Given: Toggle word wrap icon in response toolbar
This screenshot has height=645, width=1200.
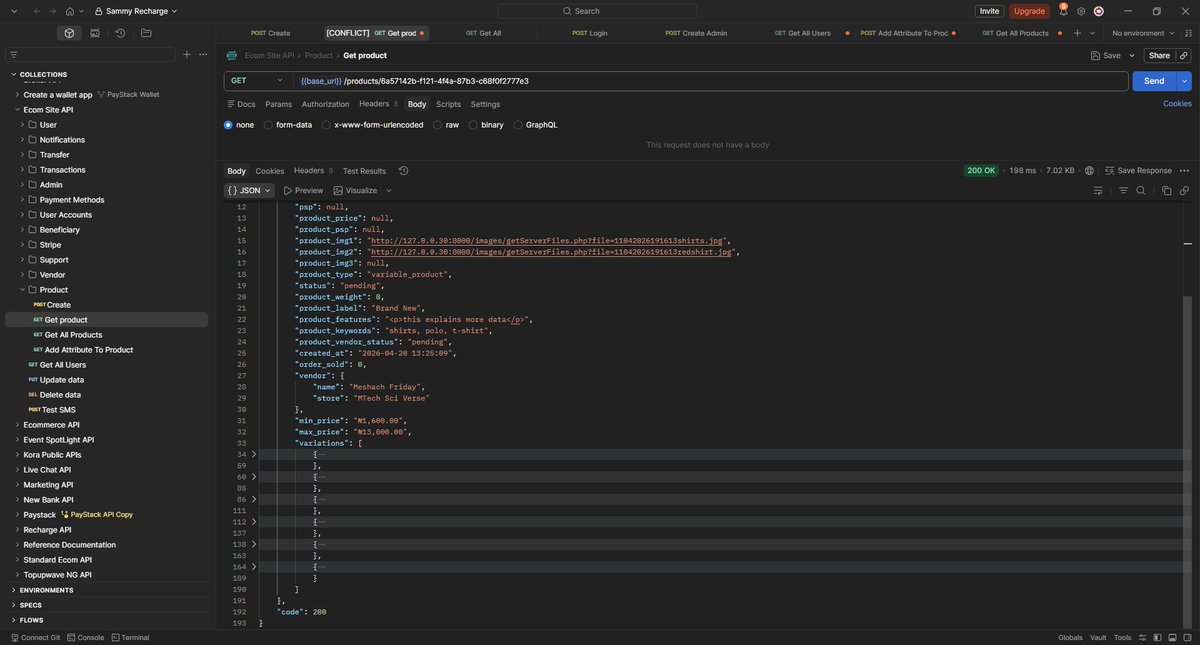Looking at the screenshot, I should click(x=1098, y=190).
